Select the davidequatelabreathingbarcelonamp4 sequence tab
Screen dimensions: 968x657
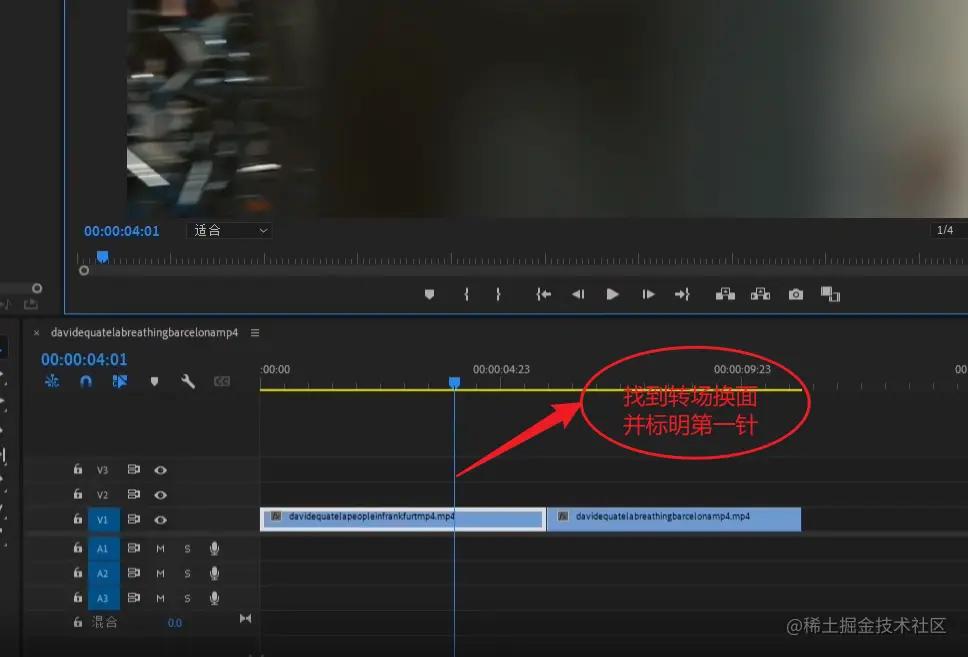tap(144, 333)
